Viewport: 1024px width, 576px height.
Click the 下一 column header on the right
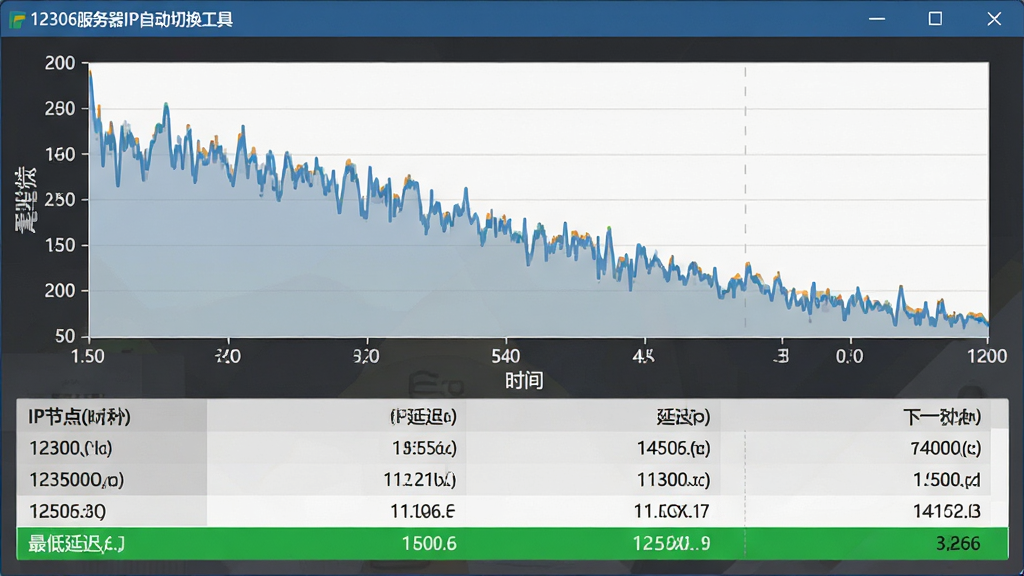(942, 417)
